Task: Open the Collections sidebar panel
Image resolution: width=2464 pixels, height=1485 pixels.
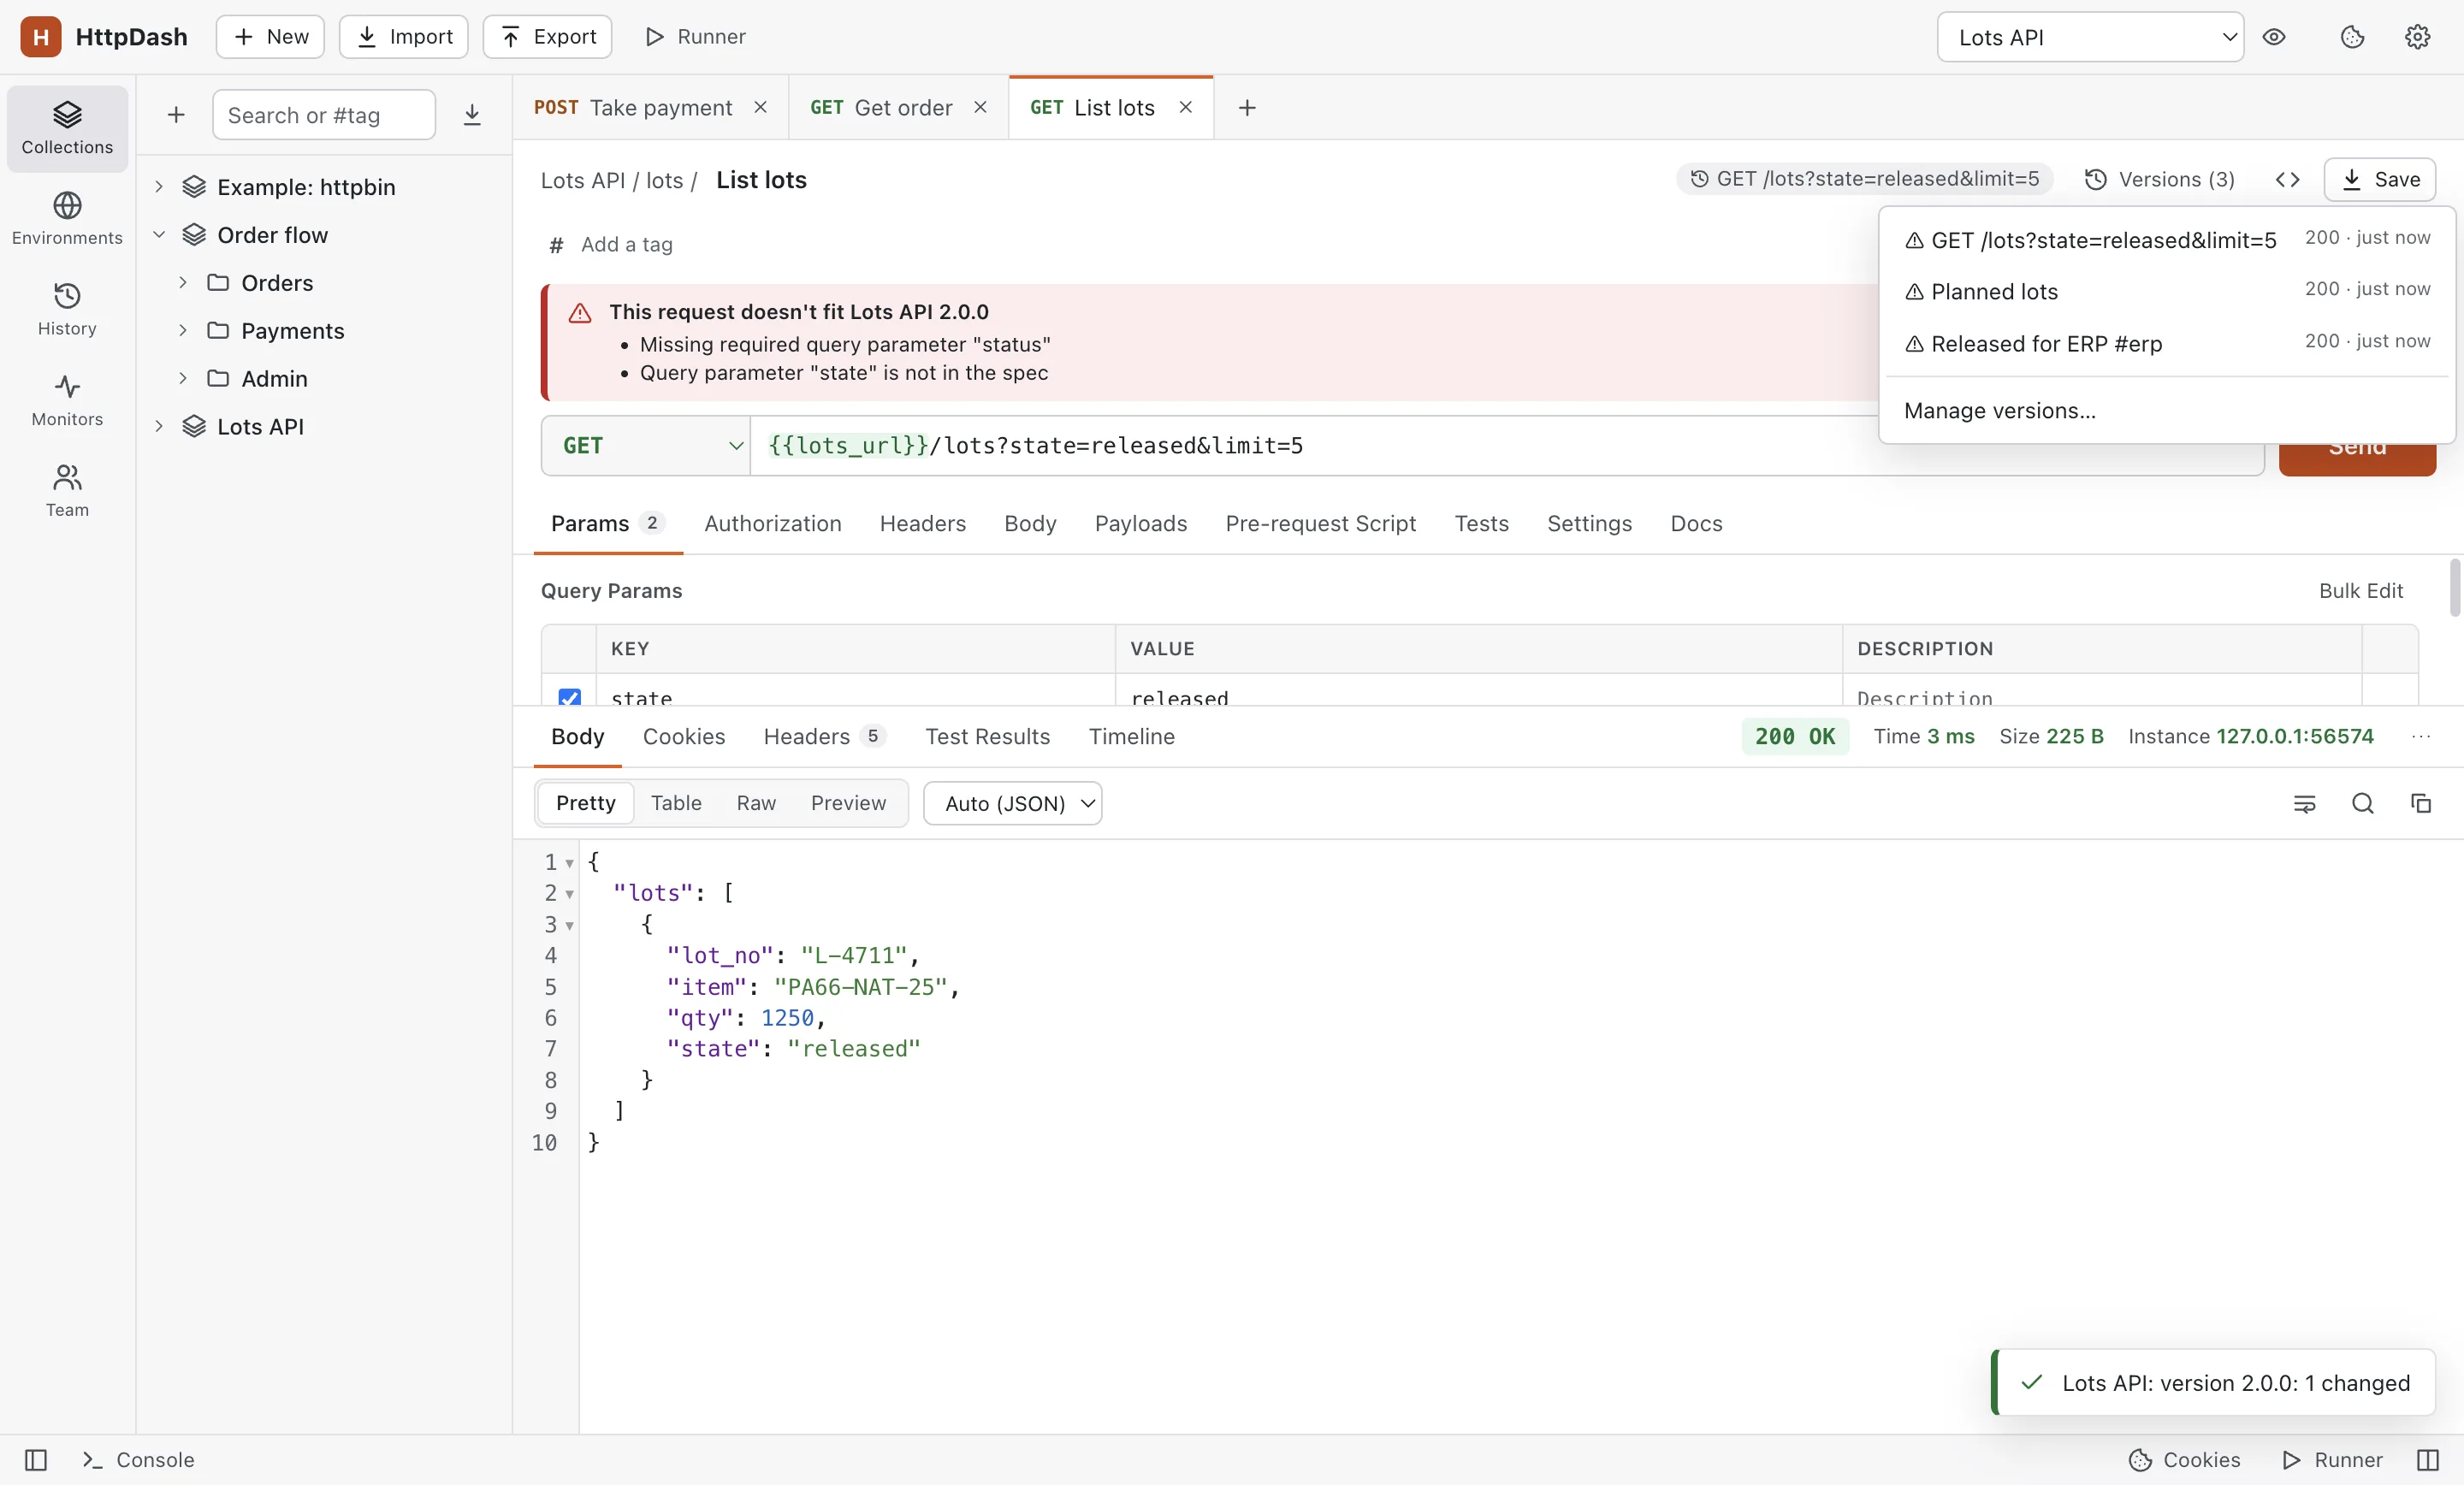Action: 67,128
